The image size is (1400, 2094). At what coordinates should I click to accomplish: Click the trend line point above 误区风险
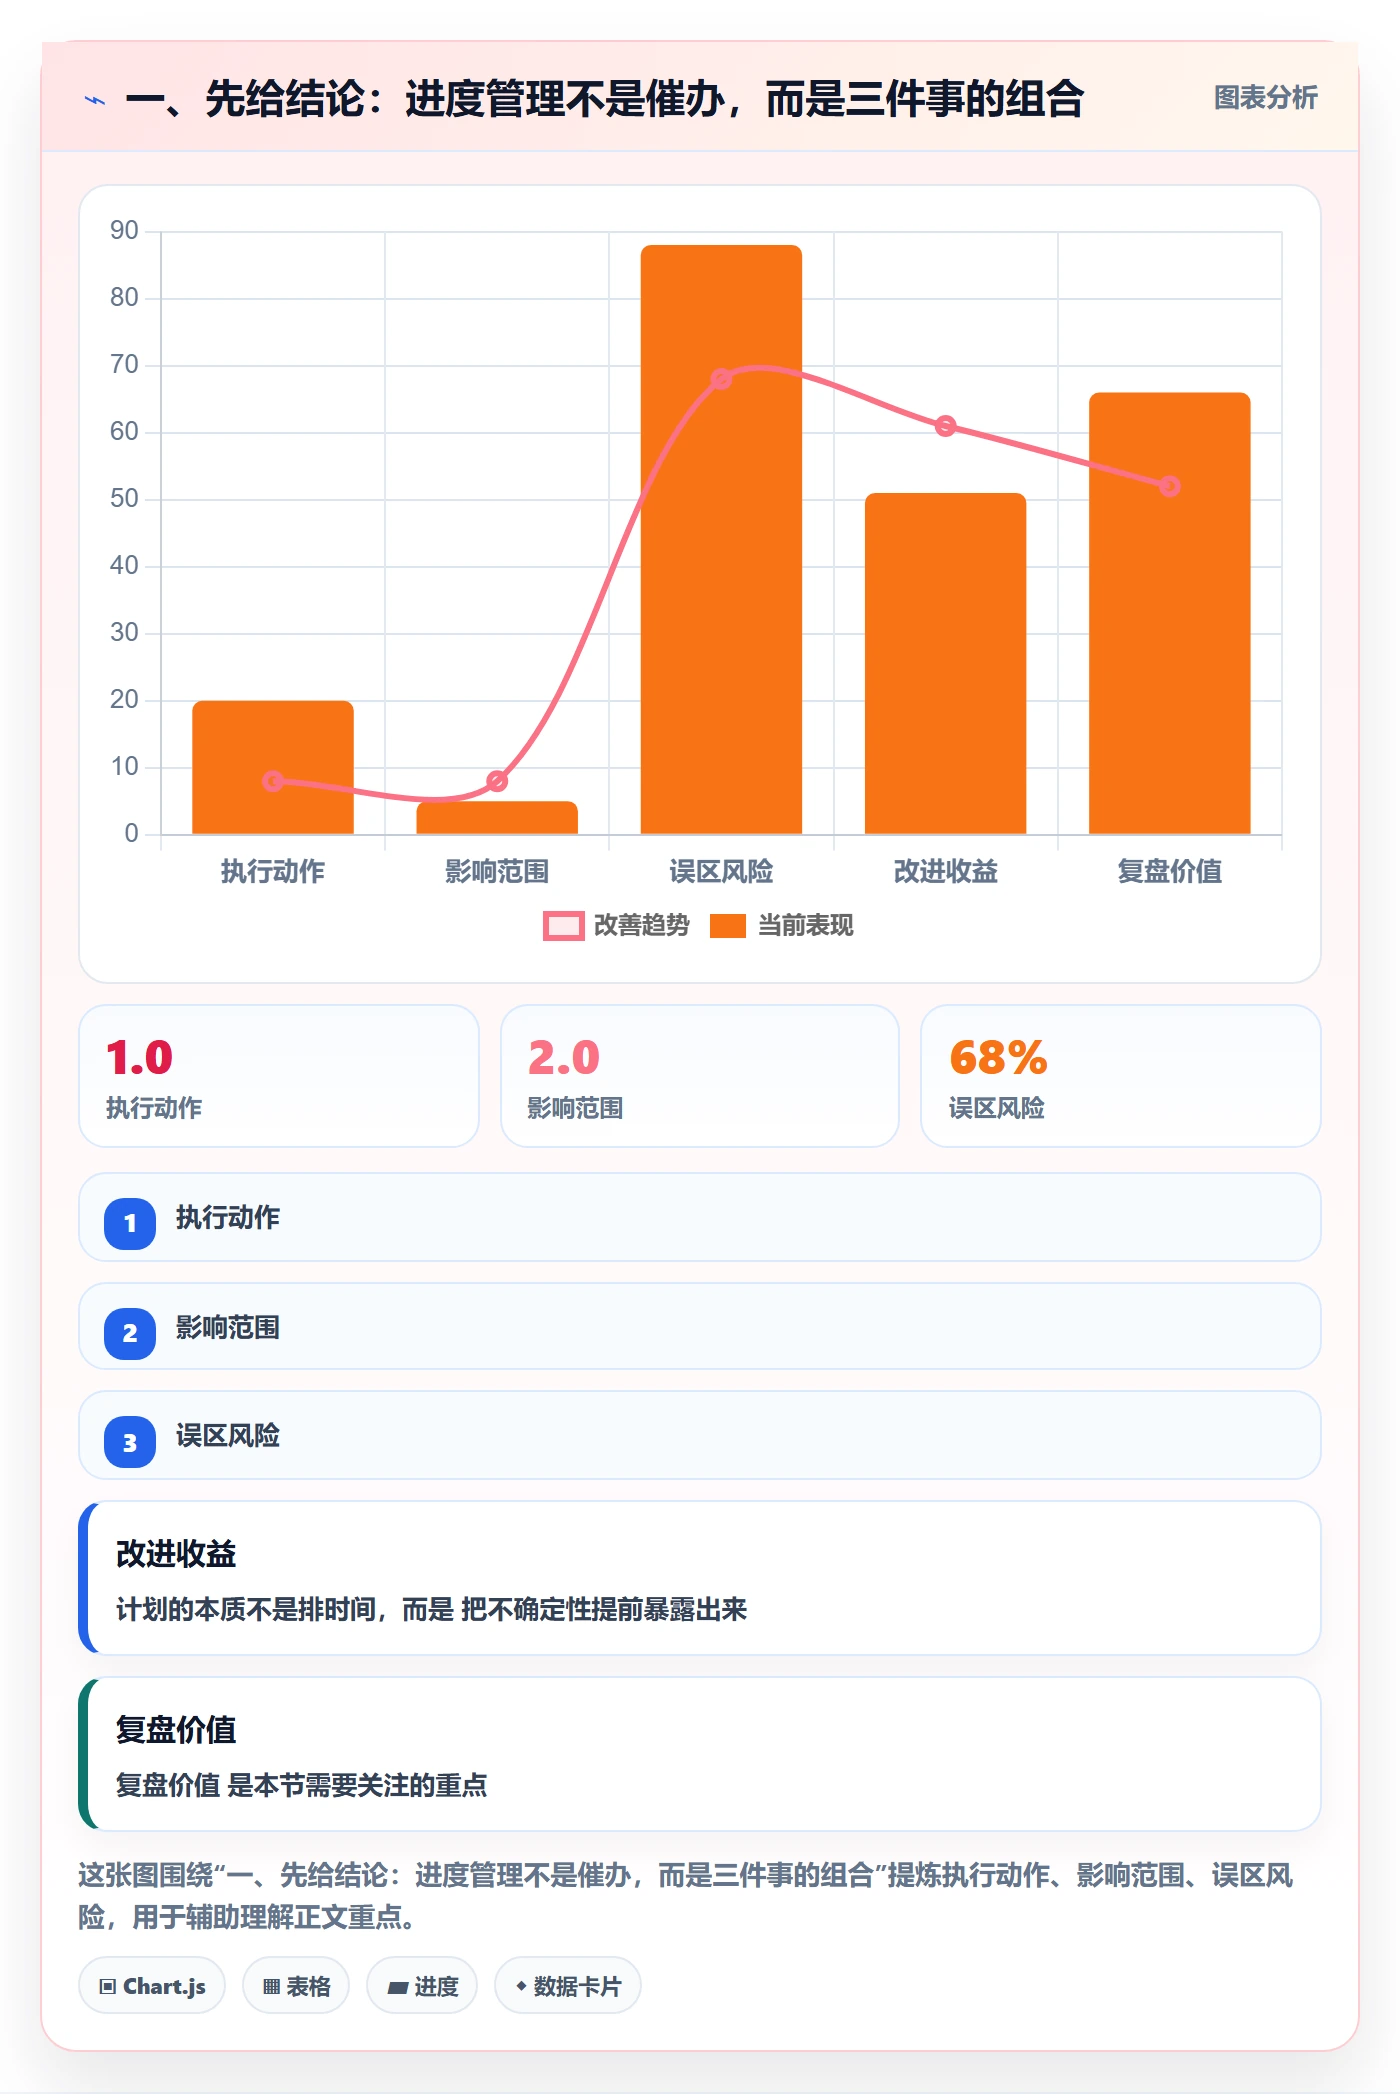tap(721, 379)
